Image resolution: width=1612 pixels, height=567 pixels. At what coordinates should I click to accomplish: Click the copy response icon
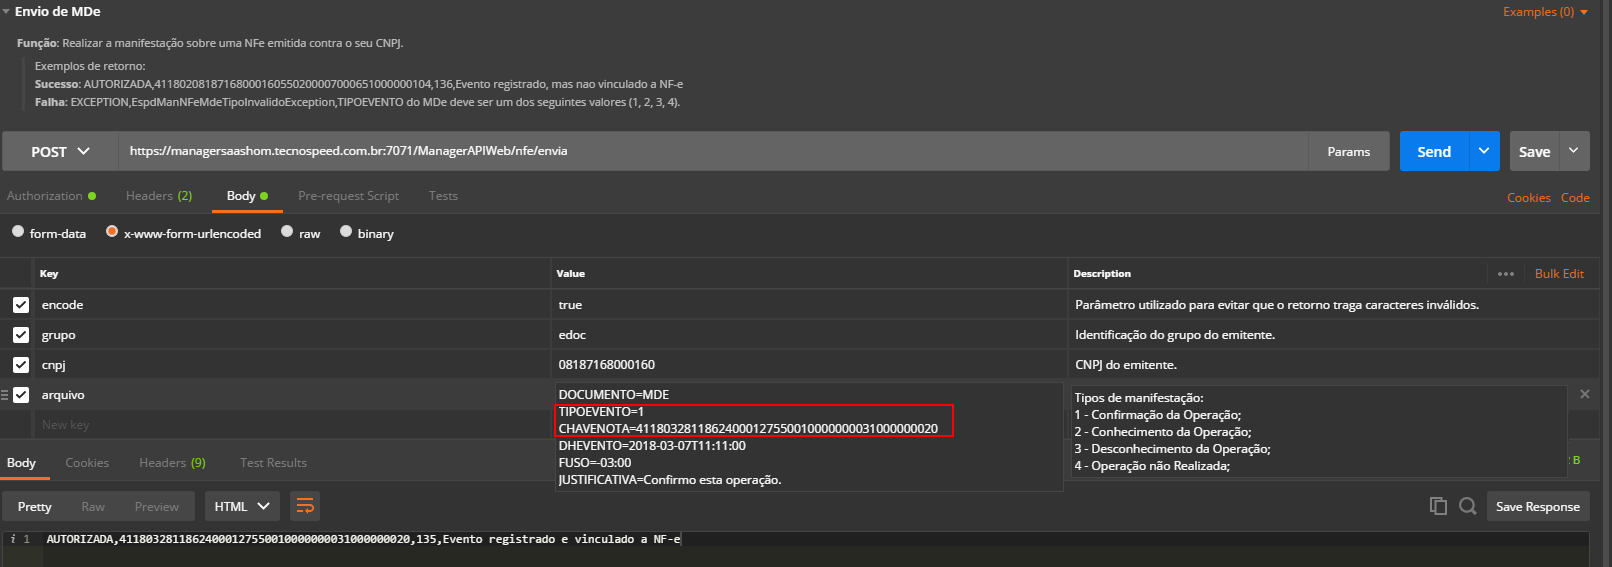[x=1438, y=506]
